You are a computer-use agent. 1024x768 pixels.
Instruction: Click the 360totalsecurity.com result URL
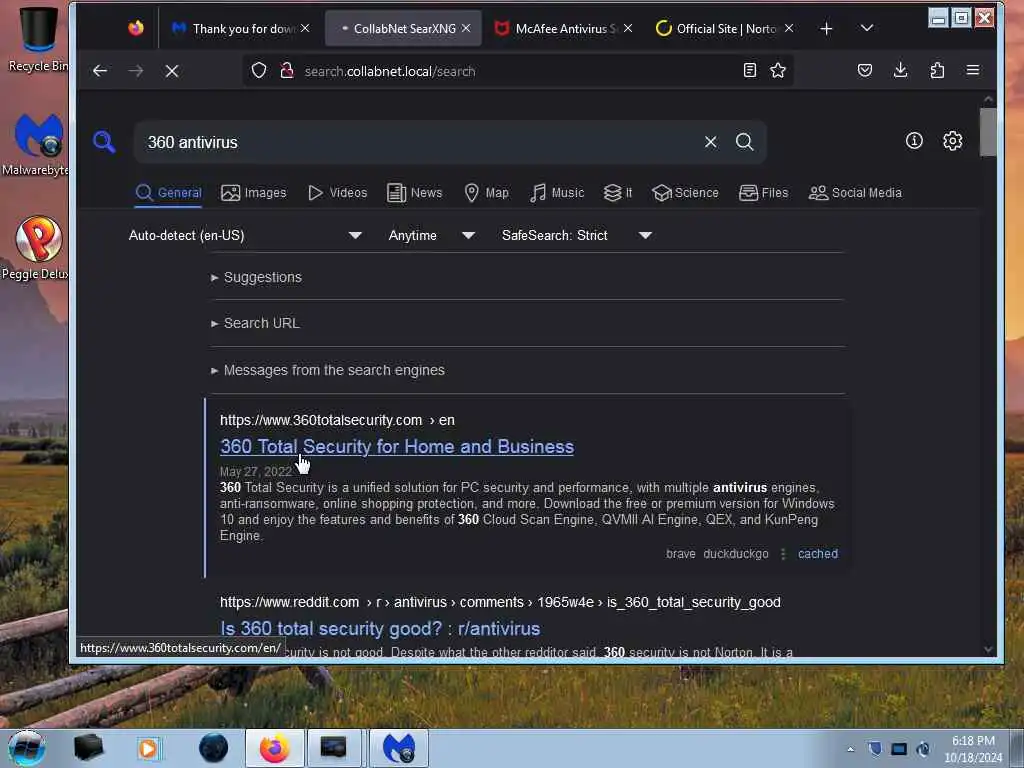click(337, 420)
